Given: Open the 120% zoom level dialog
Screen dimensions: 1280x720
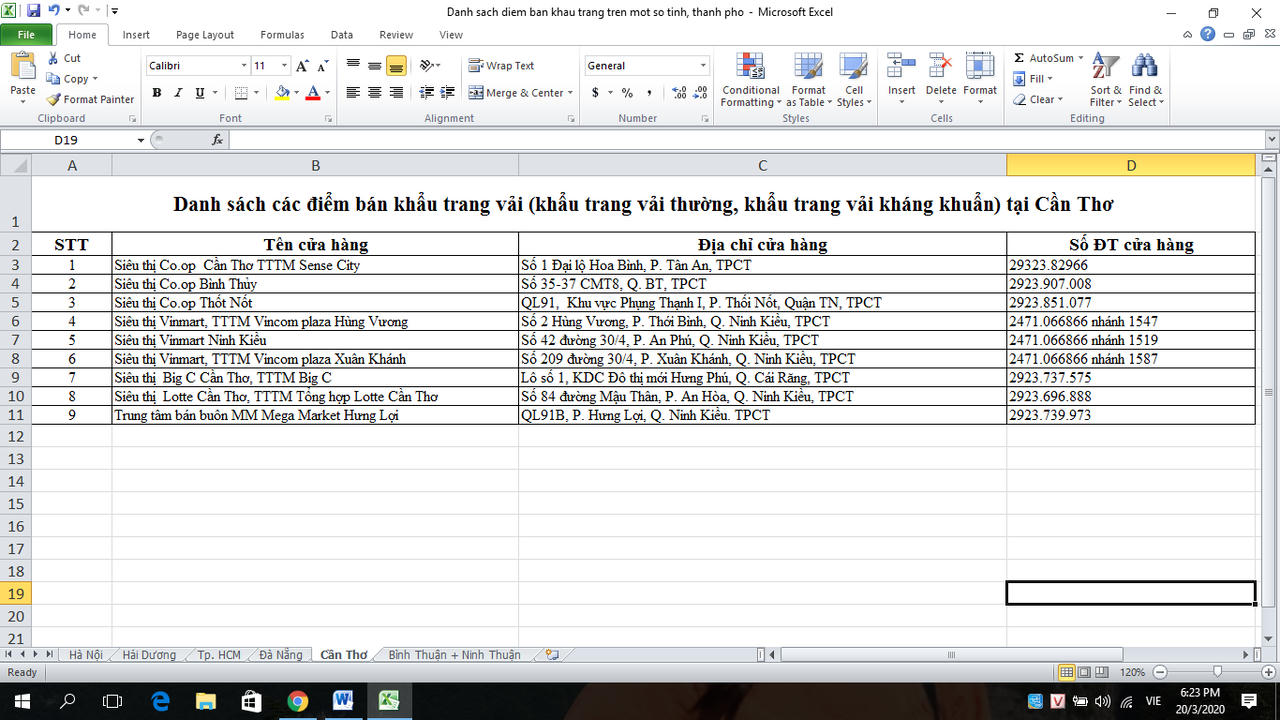Looking at the screenshot, I should 1132,672.
